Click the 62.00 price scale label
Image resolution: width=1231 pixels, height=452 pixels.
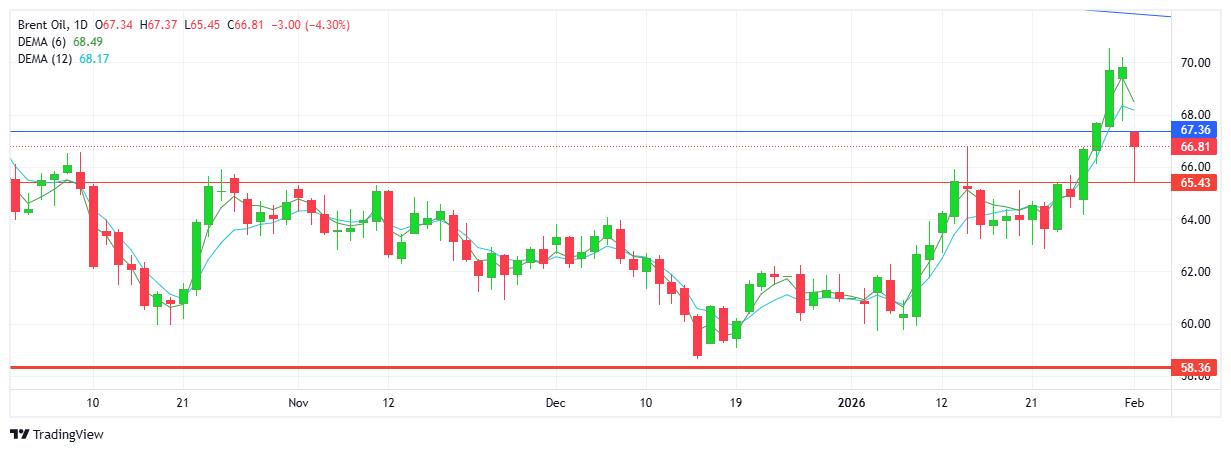point(1194,272)
